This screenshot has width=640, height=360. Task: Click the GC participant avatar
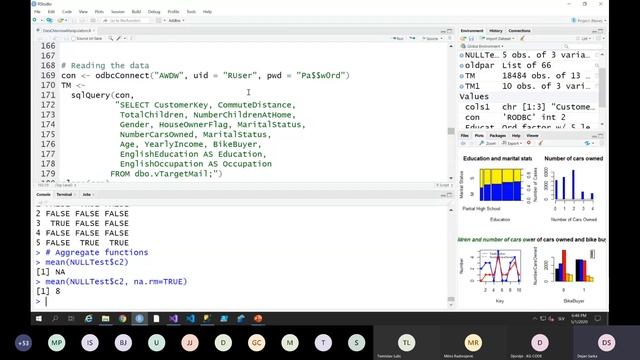256,343
